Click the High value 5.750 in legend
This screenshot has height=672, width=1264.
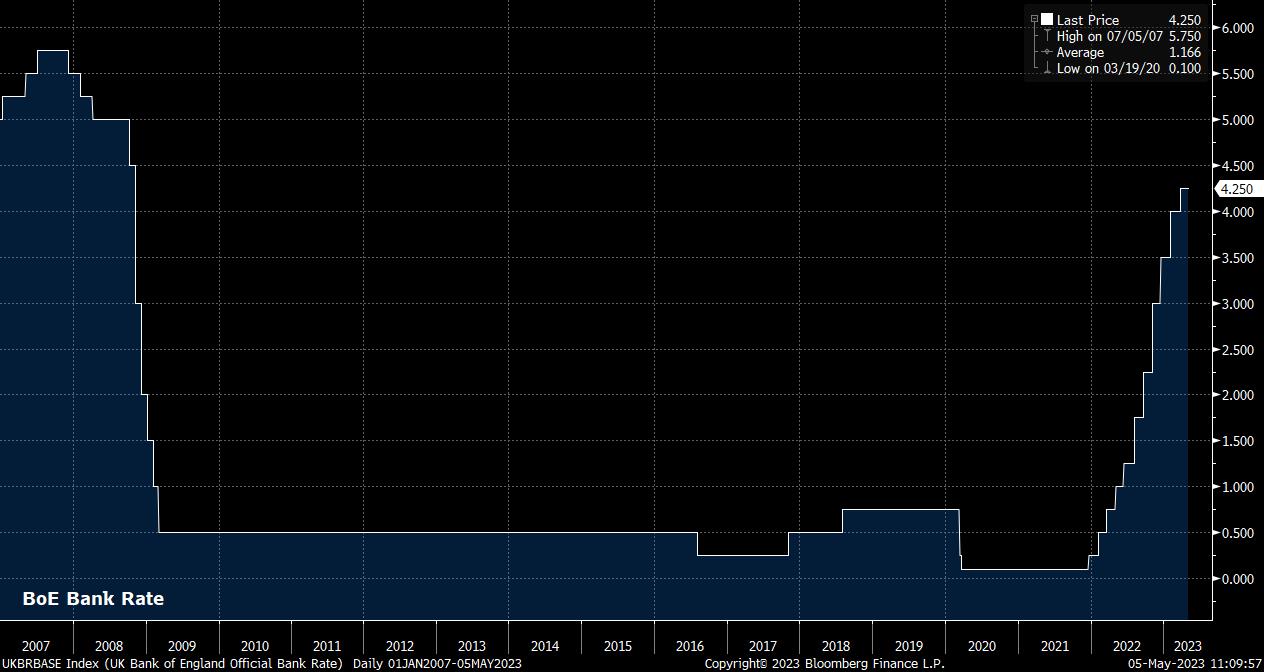[1185, 36]
